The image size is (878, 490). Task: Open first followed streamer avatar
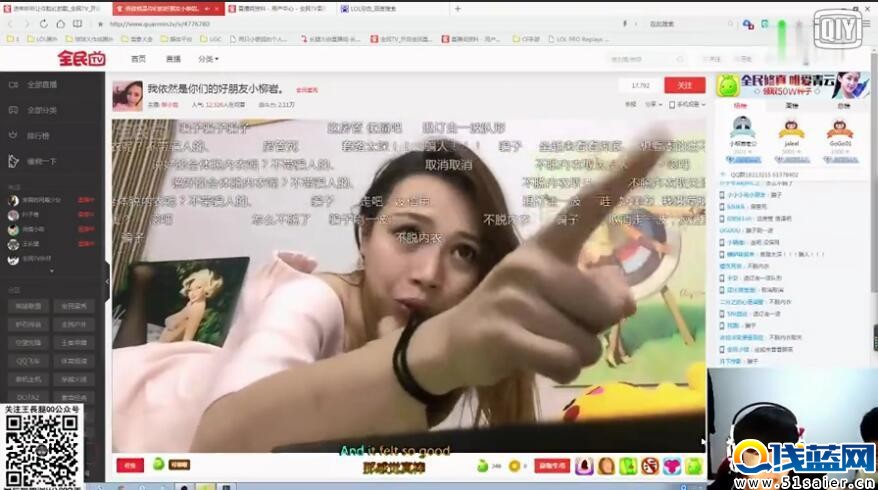[13, 200]
